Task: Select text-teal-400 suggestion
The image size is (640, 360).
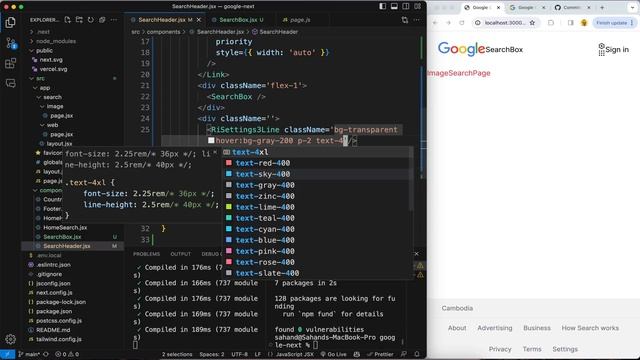Action: point(318,218)
